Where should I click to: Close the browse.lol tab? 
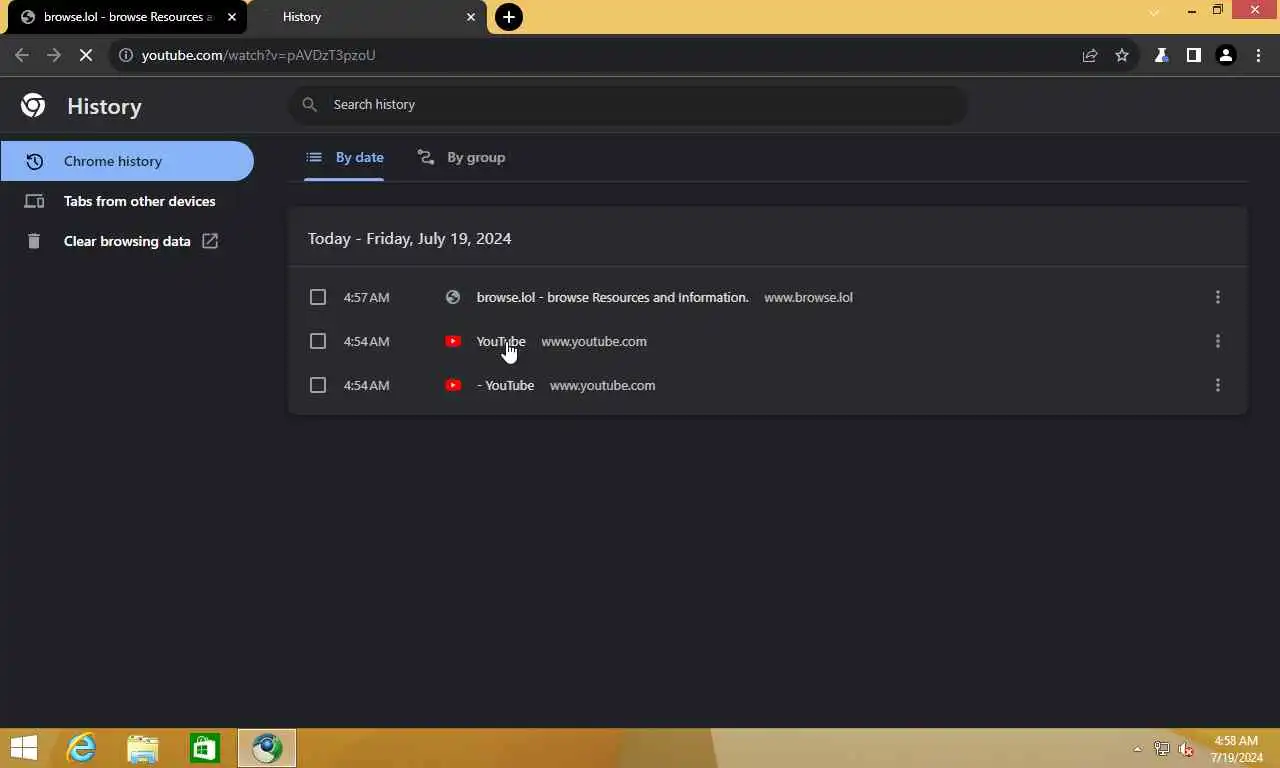pos(231,17)
